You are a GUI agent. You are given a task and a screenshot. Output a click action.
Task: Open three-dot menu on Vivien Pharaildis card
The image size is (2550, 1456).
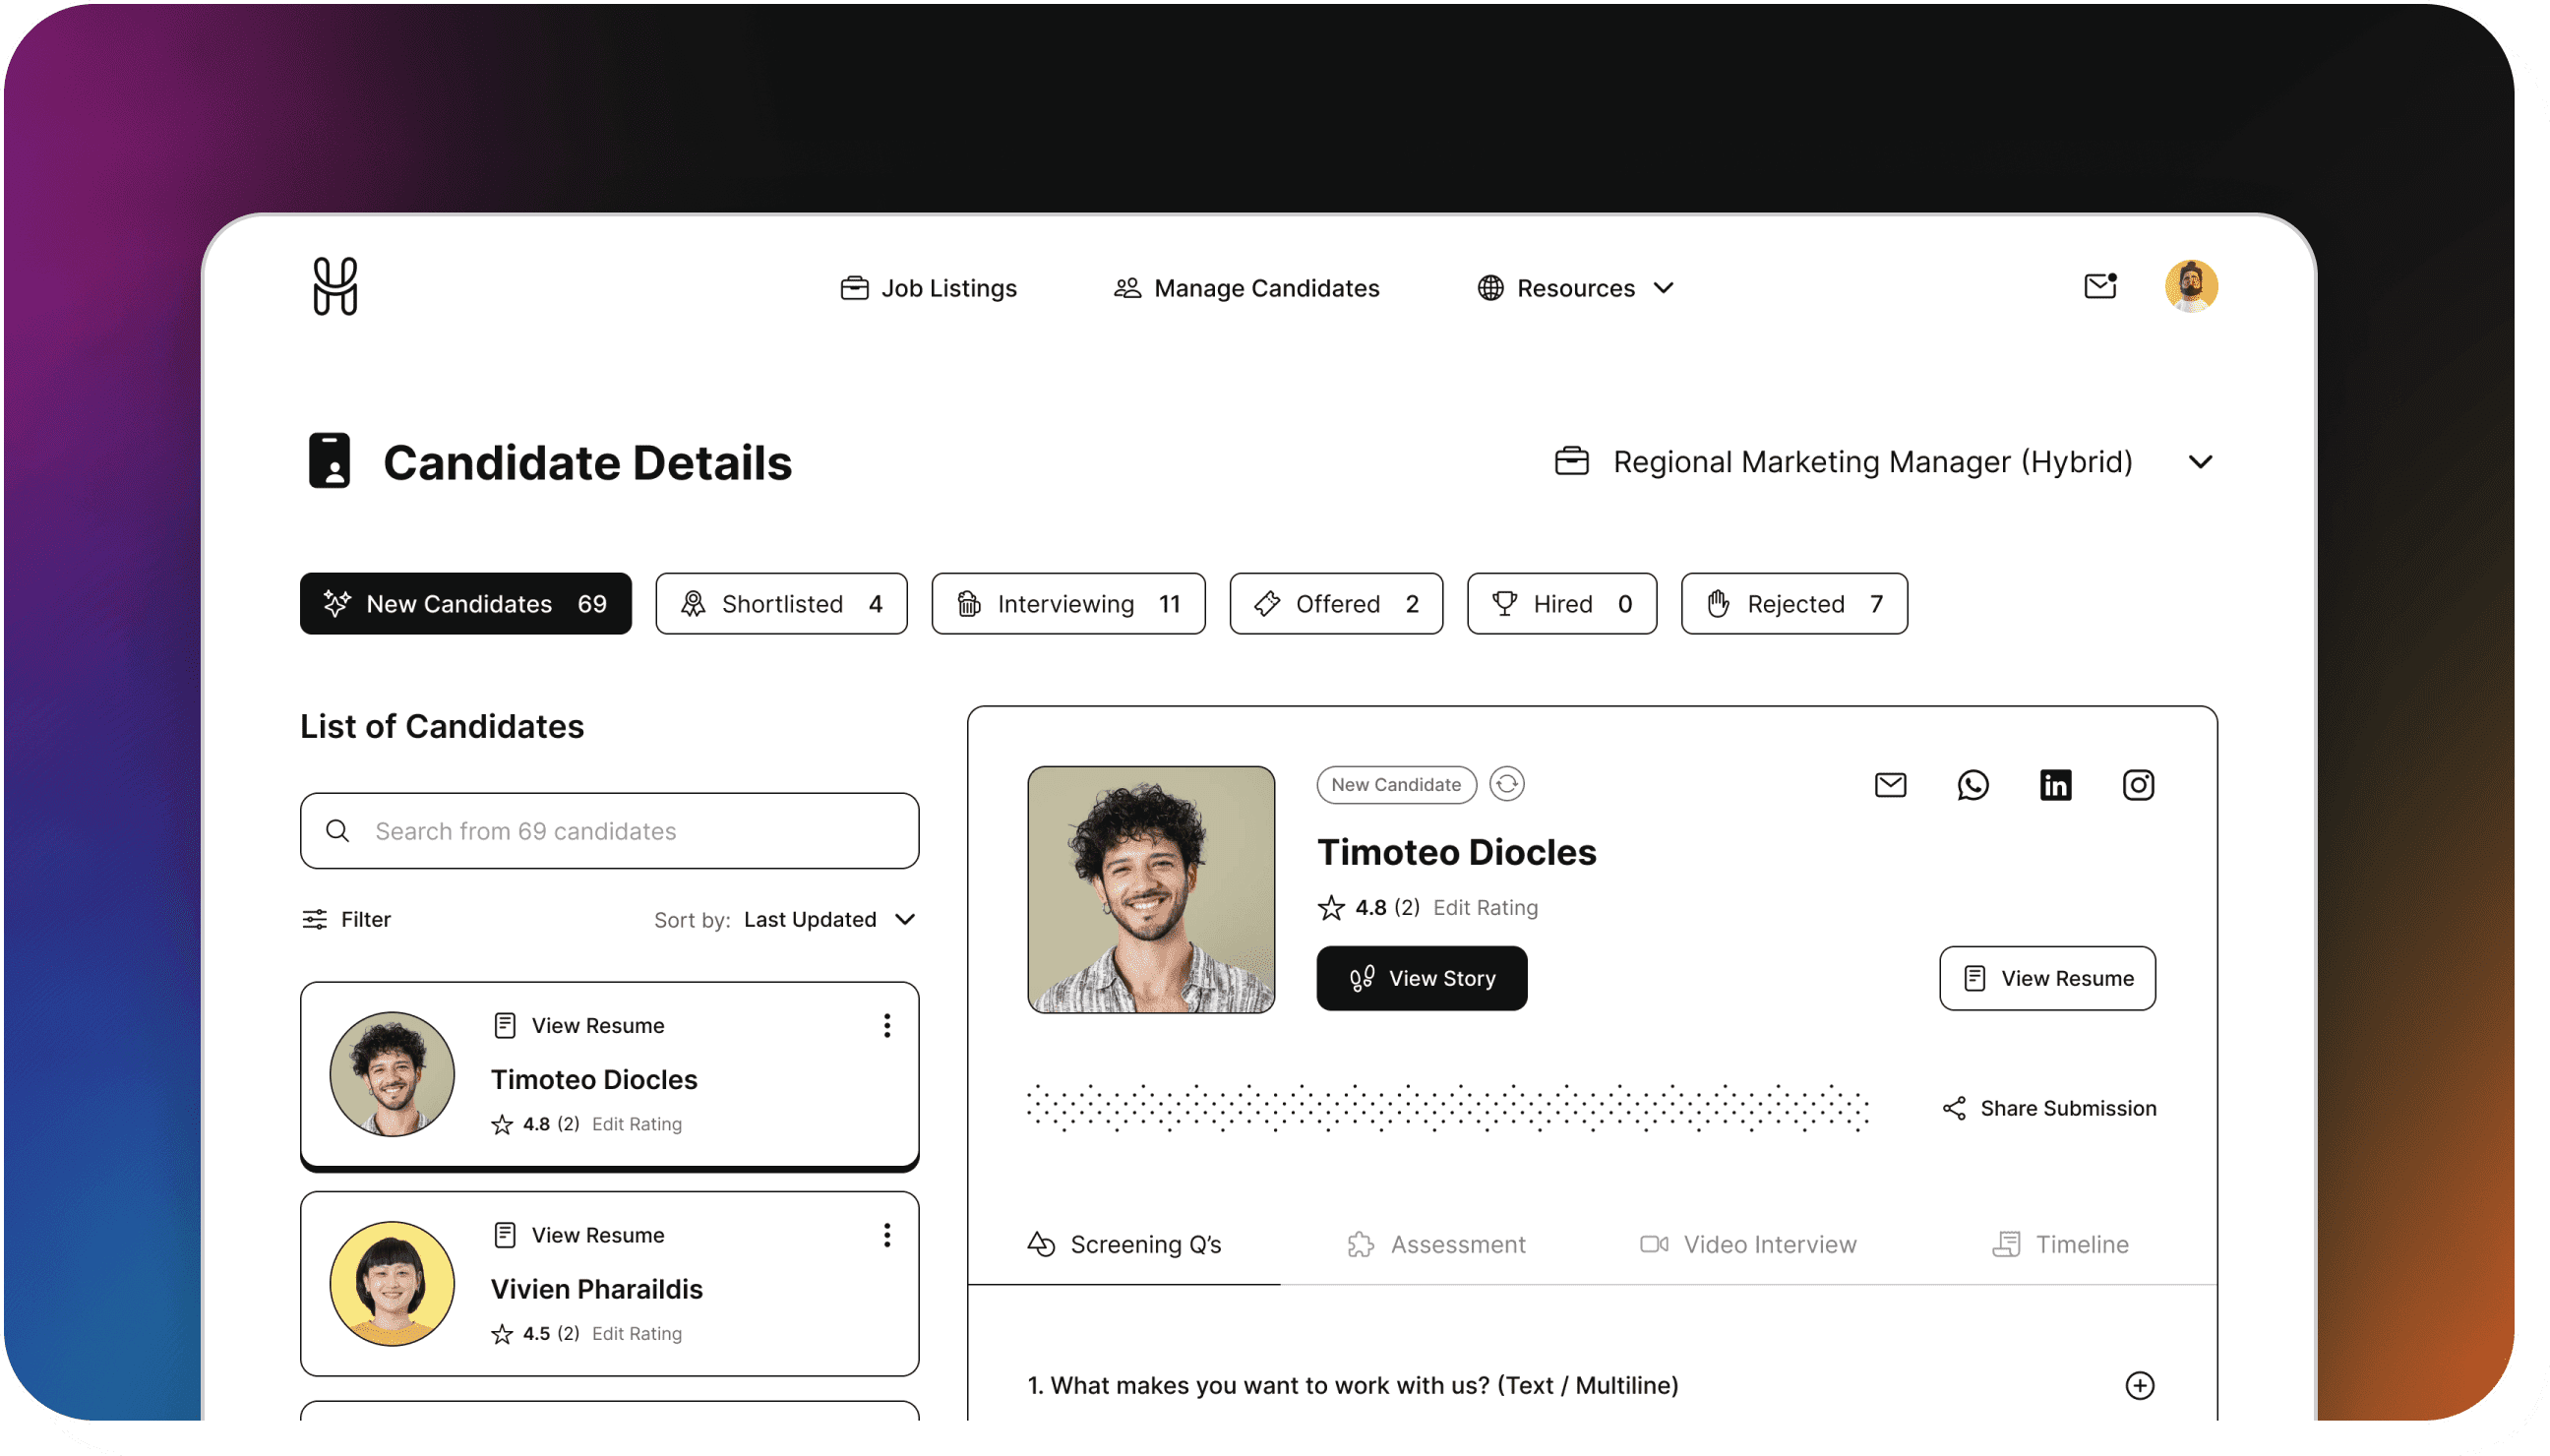pos(886,1235)
